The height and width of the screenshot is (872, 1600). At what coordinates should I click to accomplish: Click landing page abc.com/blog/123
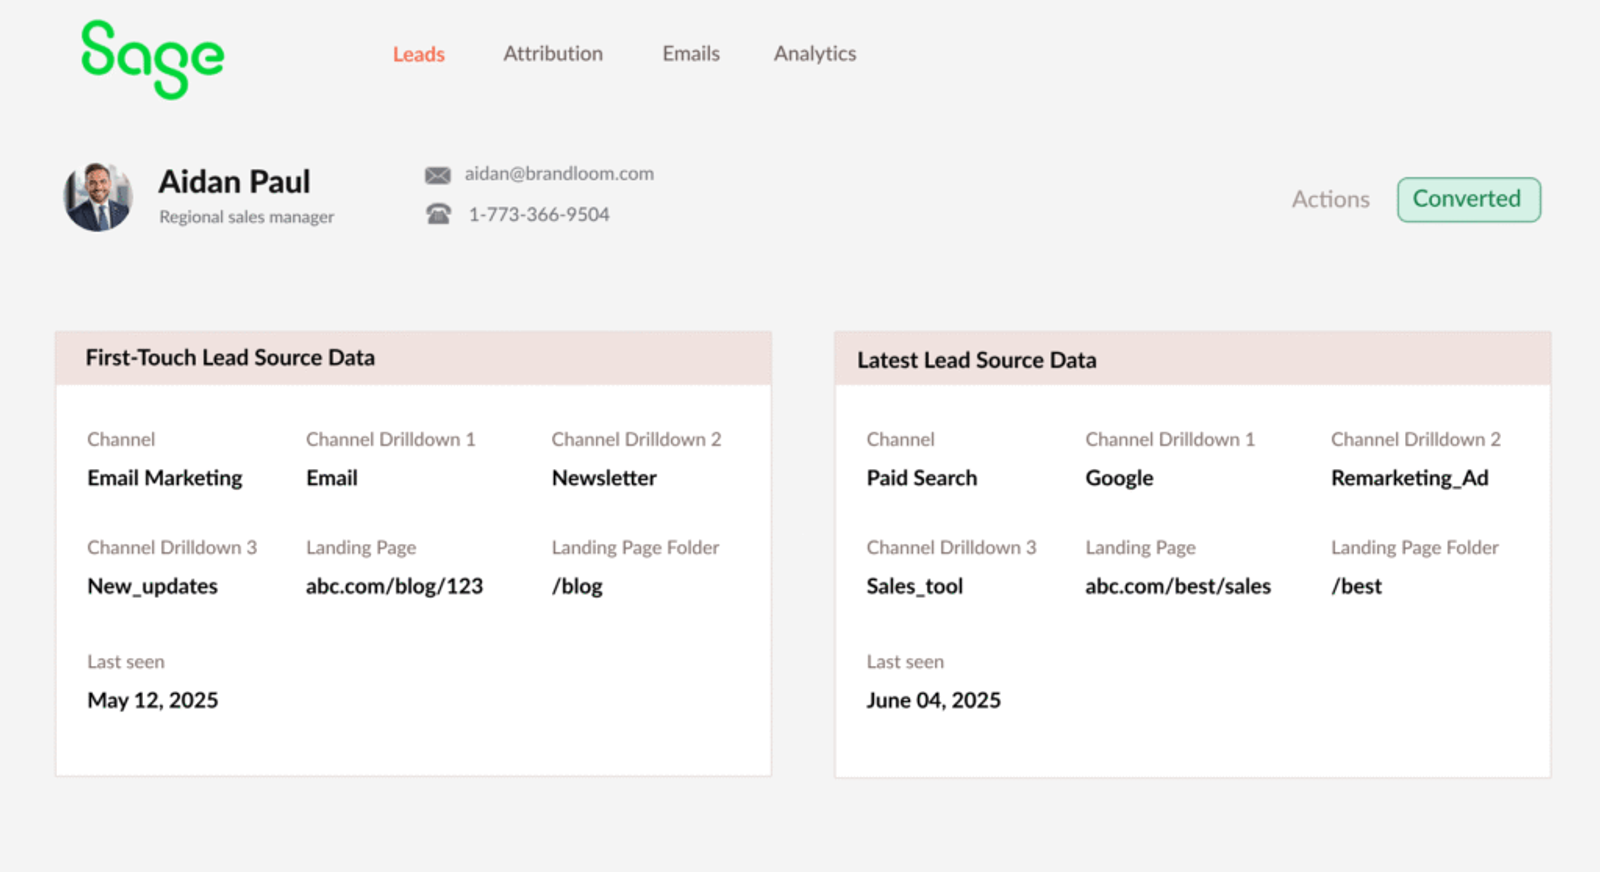coord(394,587)
